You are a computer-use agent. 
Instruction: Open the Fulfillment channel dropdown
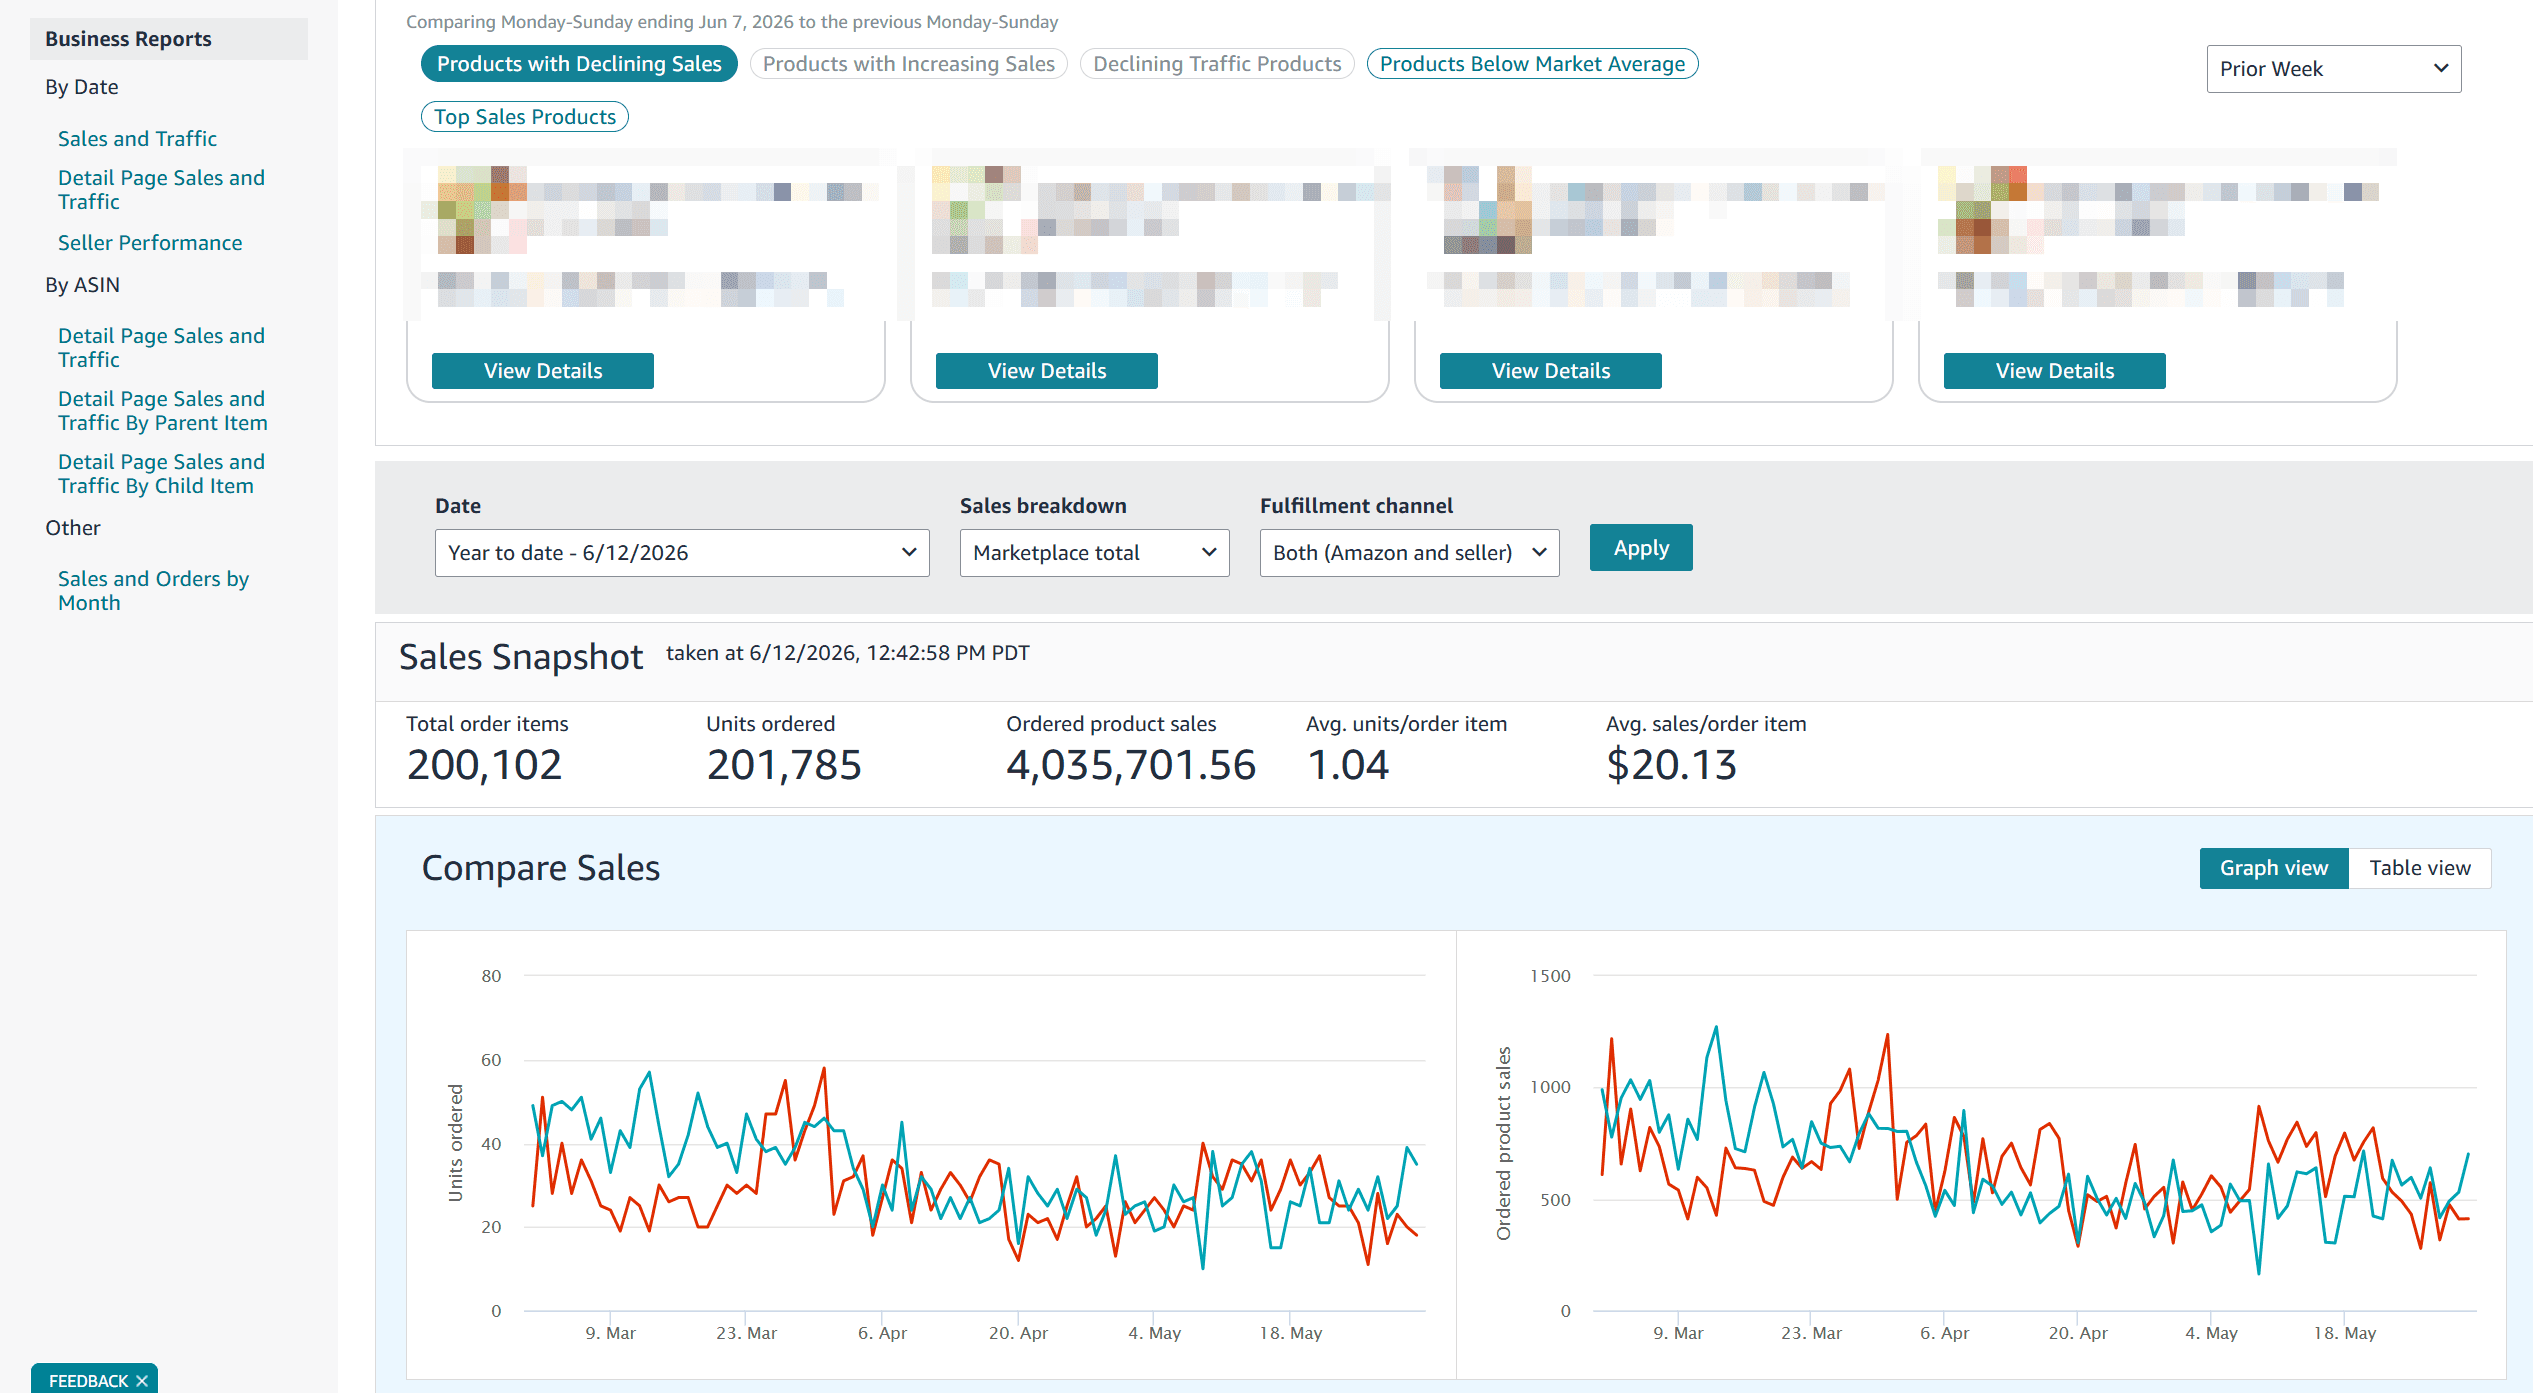[x=1409, y=553]
